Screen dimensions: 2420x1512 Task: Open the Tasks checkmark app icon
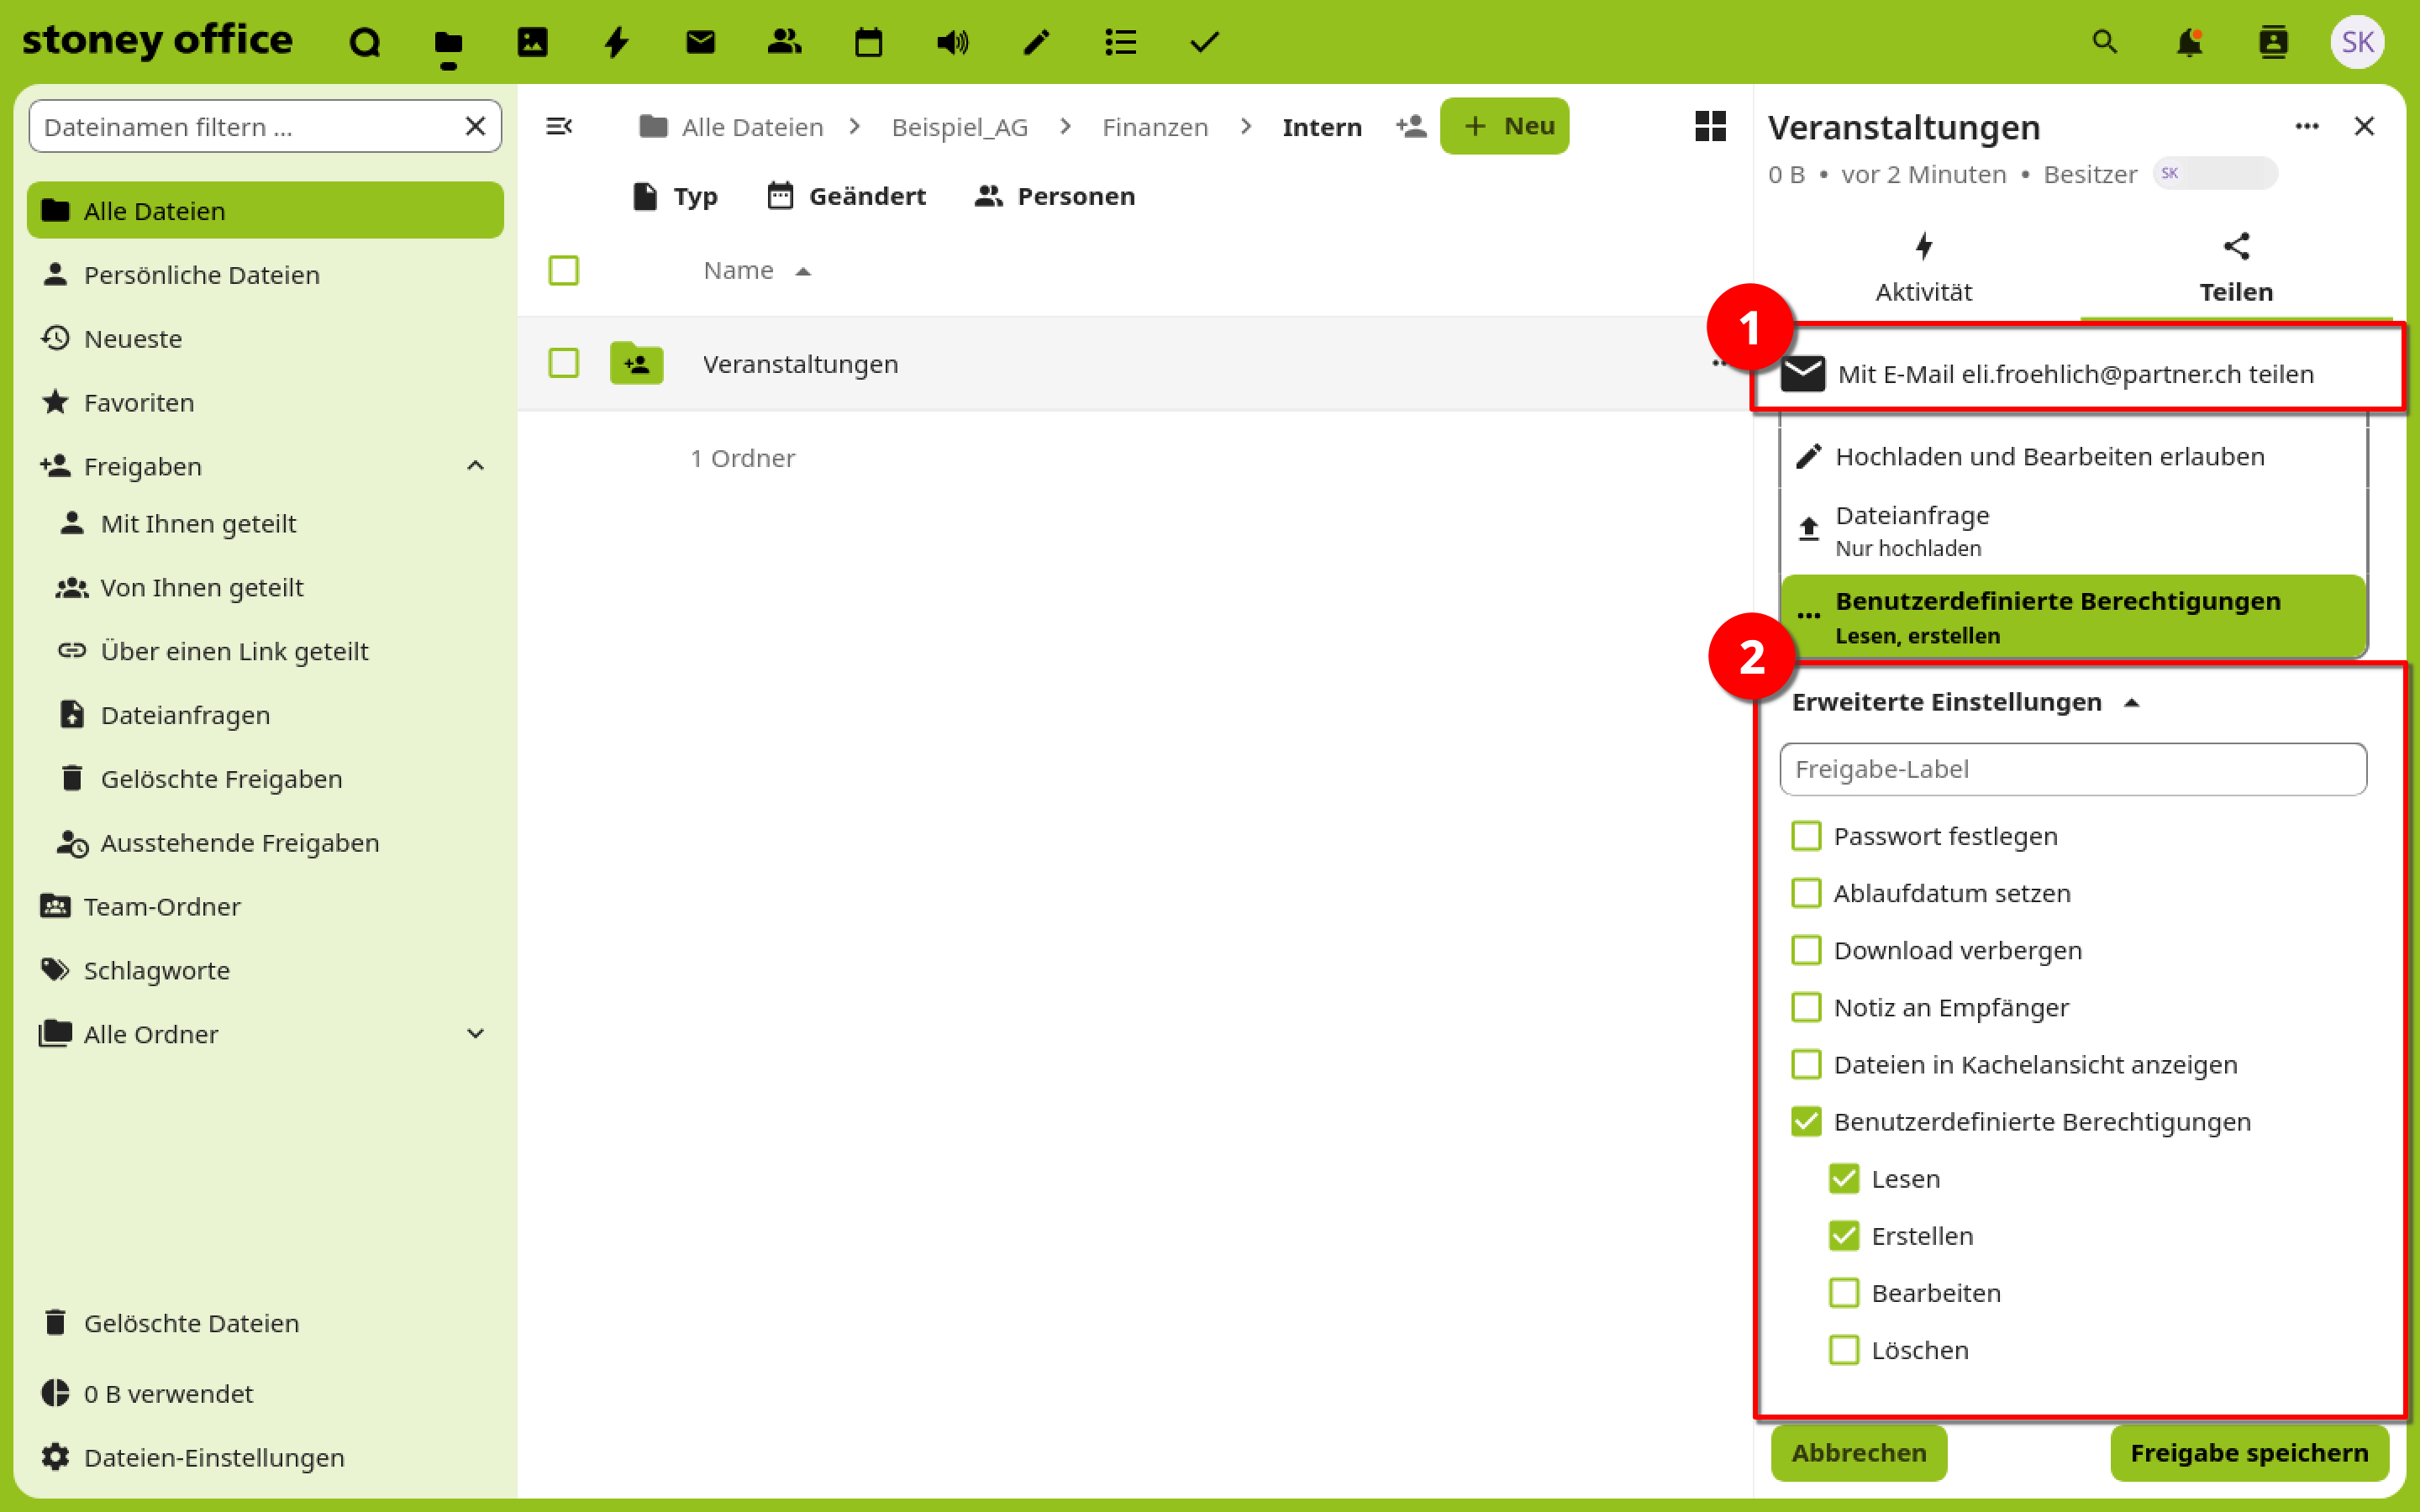tap(1204, 42)
